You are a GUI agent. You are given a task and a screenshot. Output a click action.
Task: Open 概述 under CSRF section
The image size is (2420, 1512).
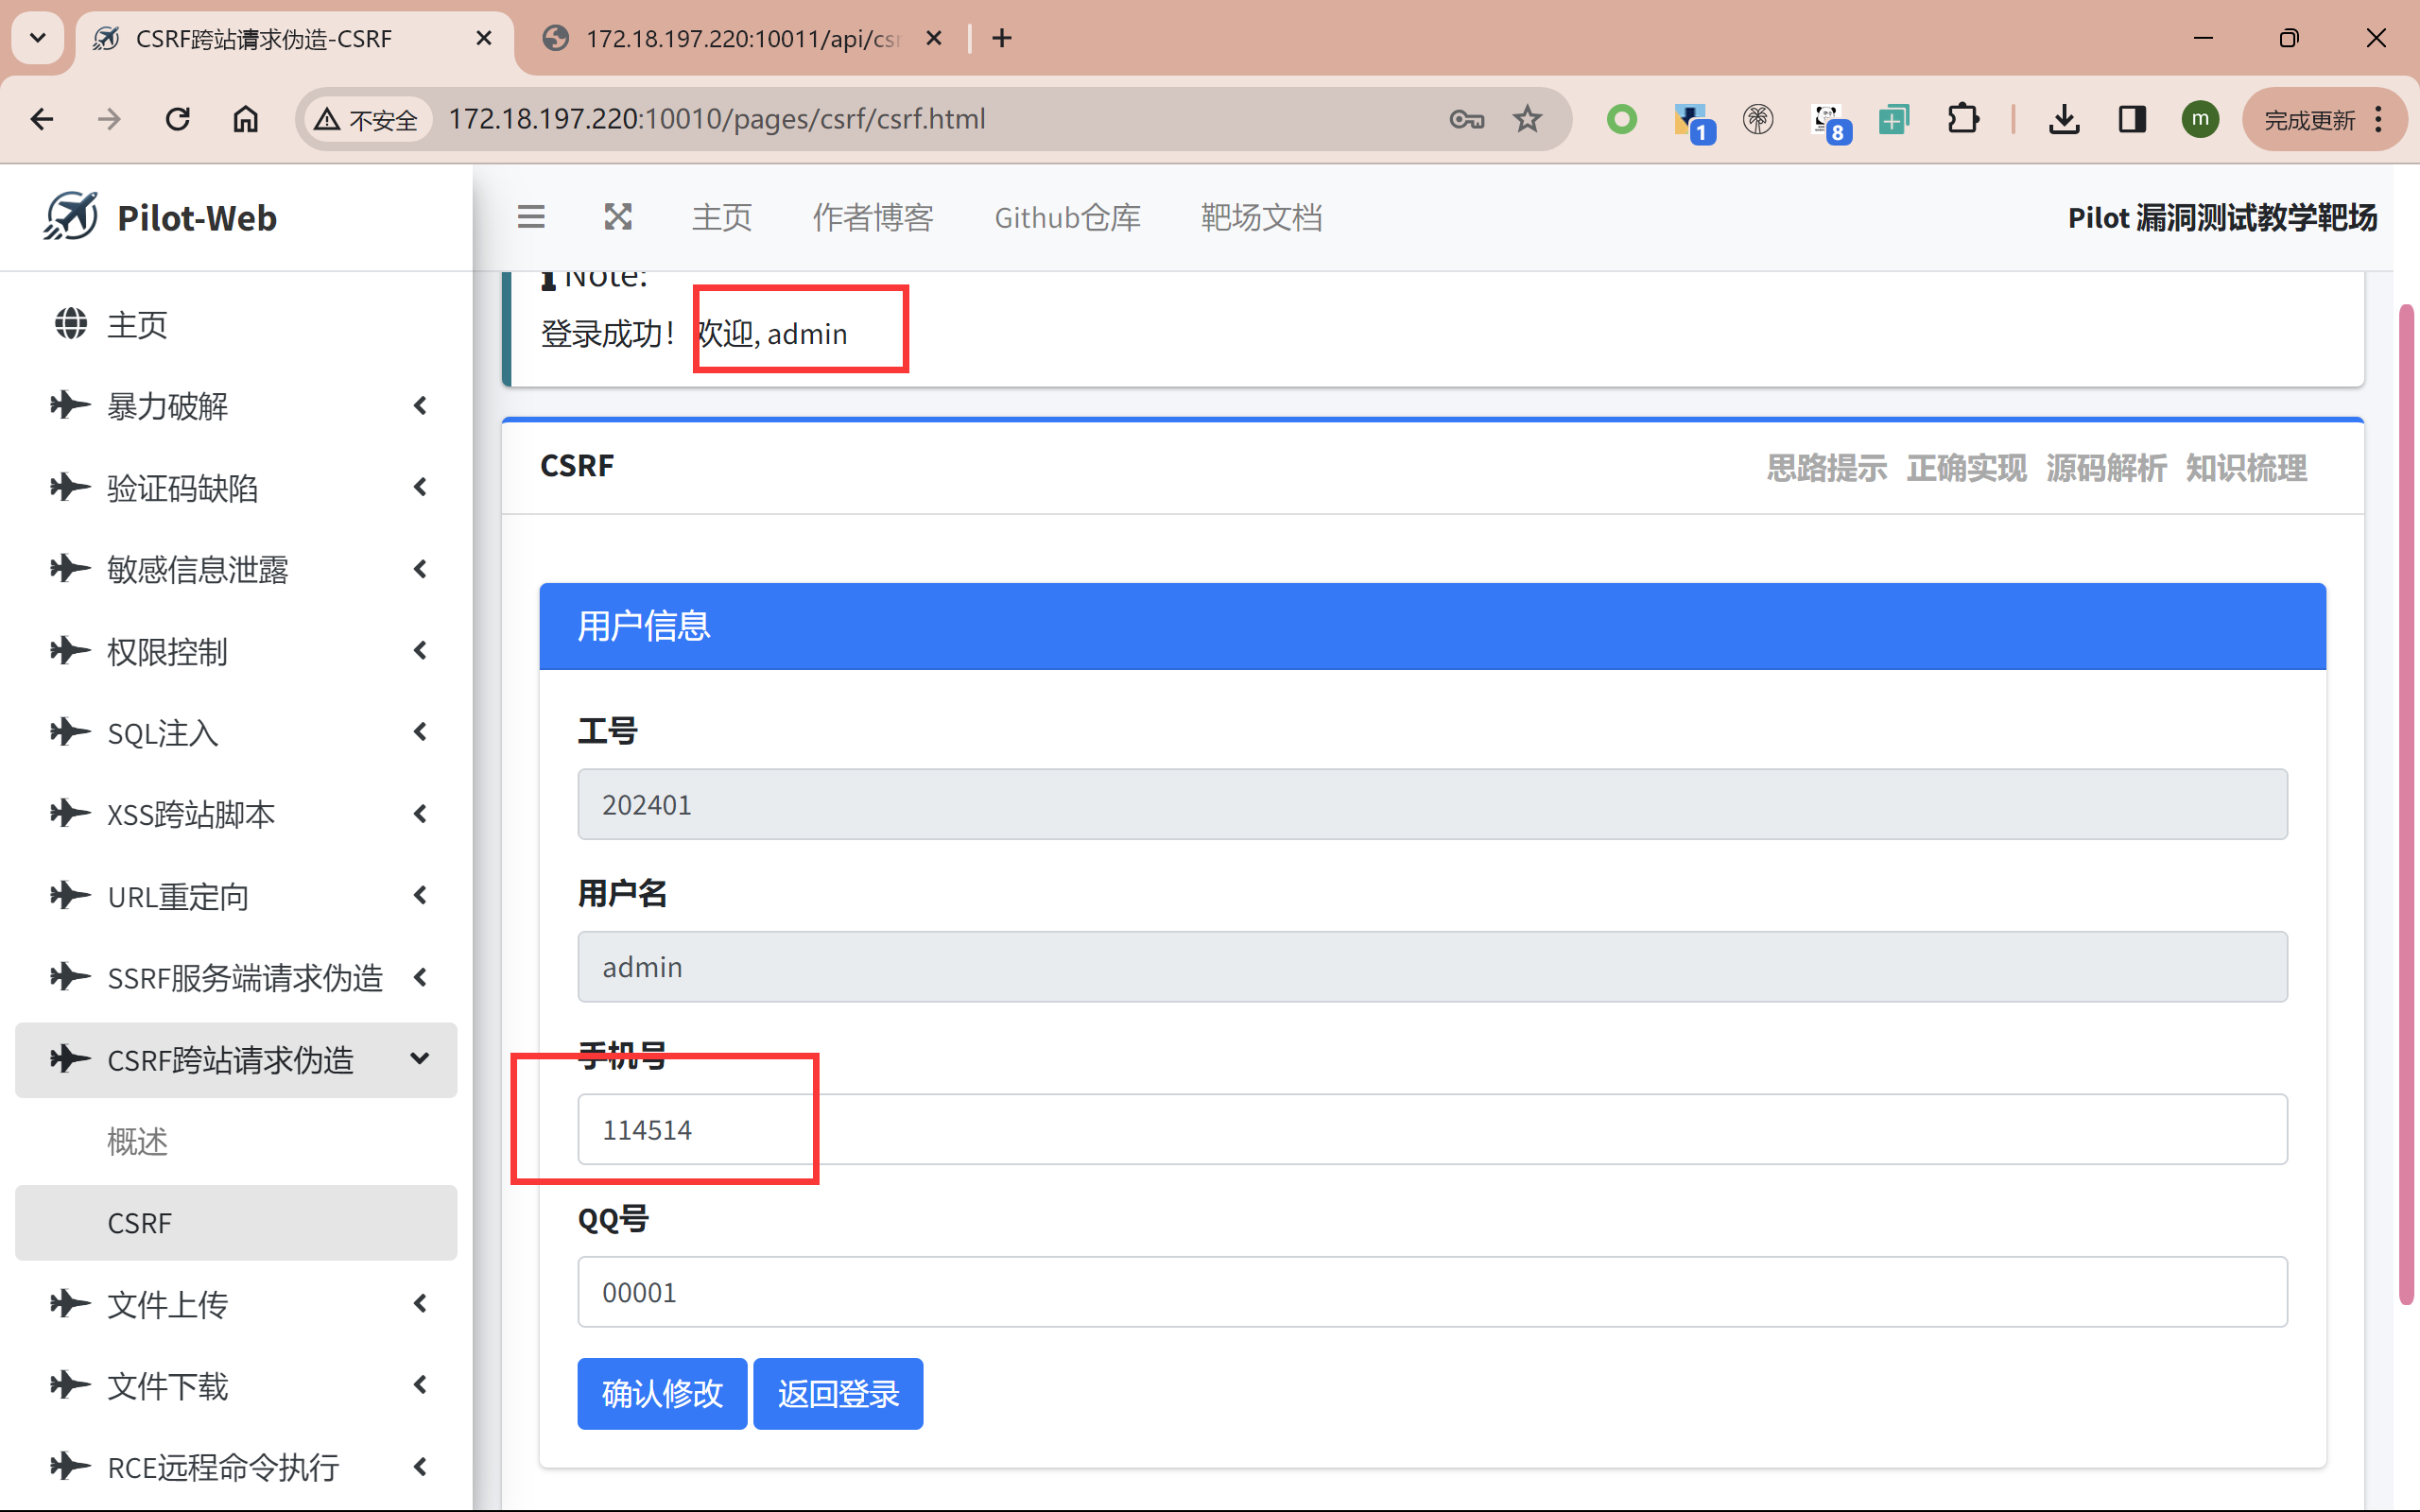coord(236,1141)
